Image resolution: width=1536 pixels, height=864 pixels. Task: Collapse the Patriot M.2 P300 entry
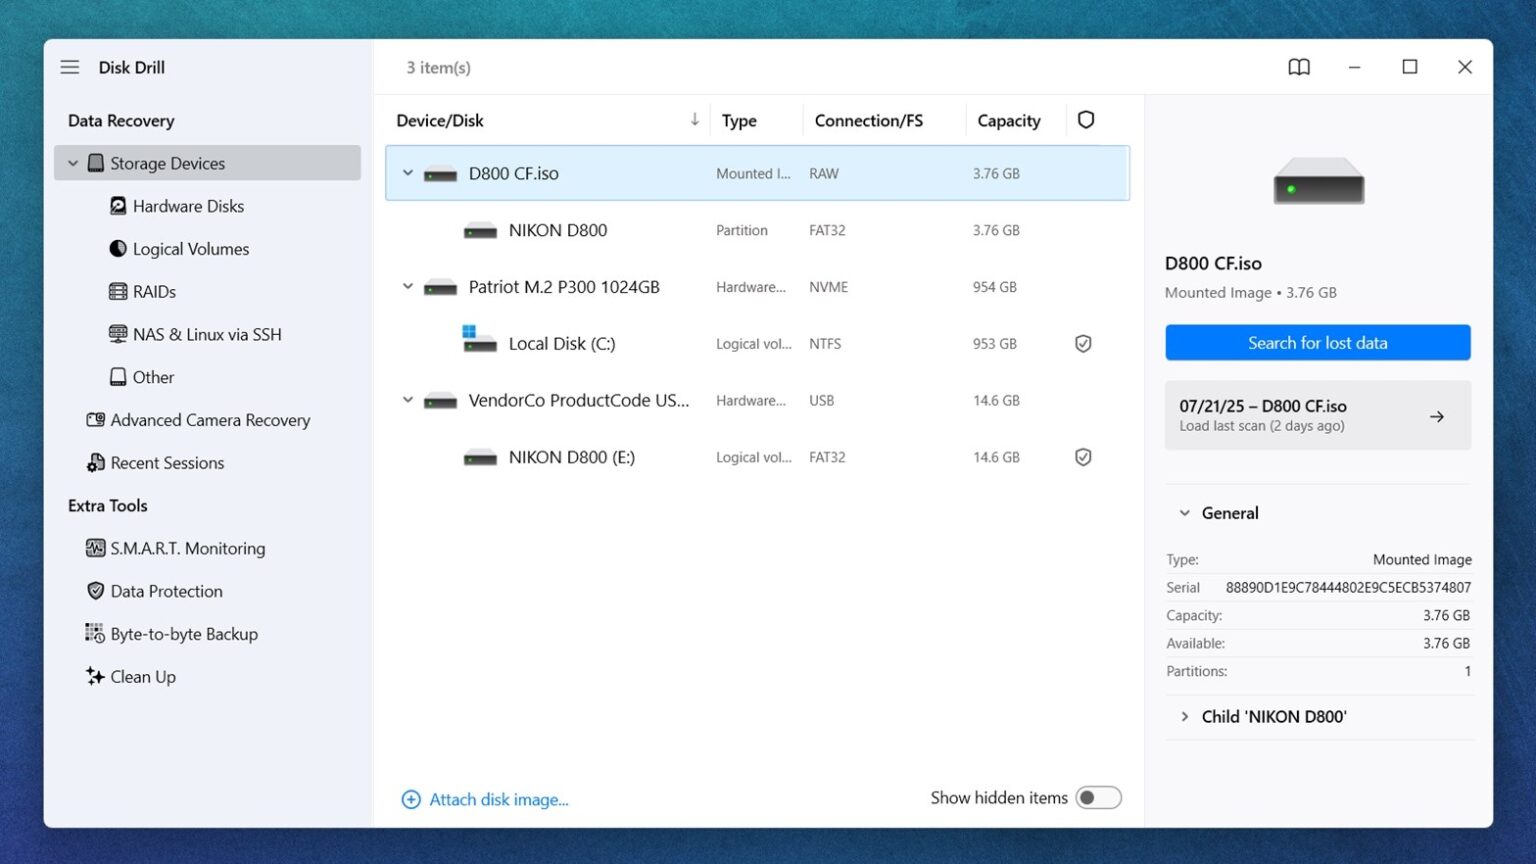(x=407, y=286)
